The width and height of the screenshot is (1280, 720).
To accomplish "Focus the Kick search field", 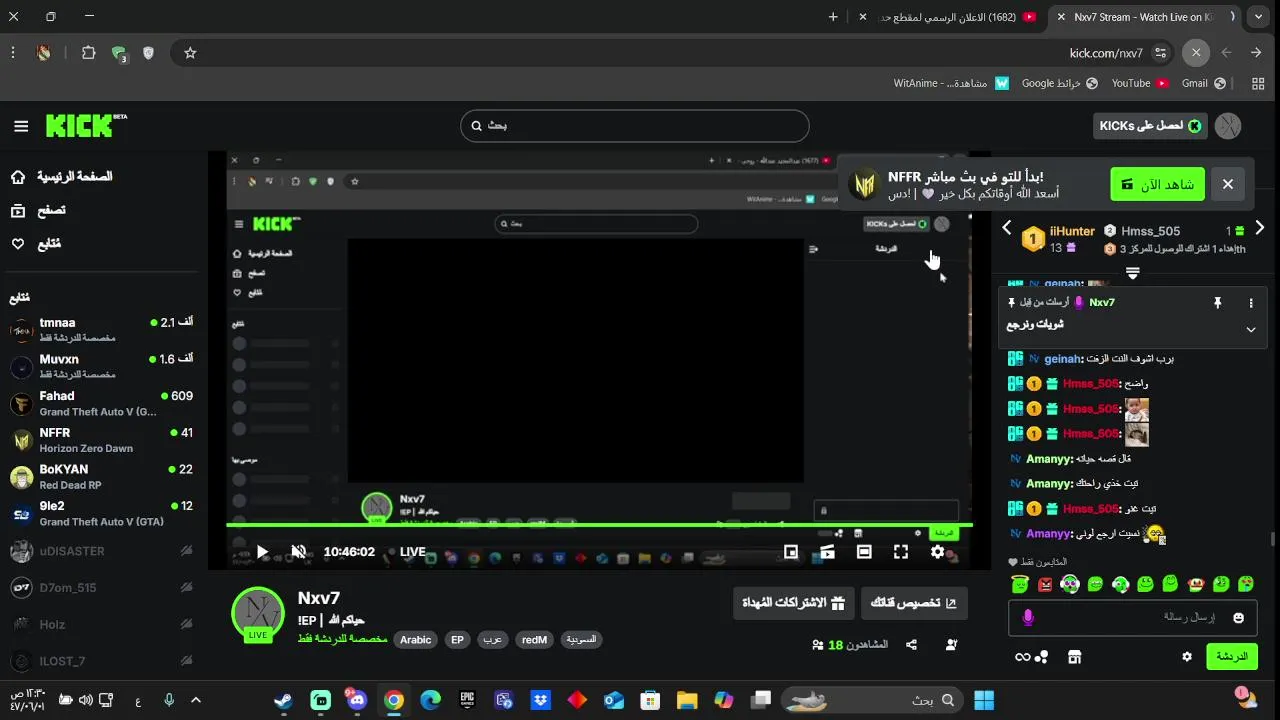I will click(634, 126).
